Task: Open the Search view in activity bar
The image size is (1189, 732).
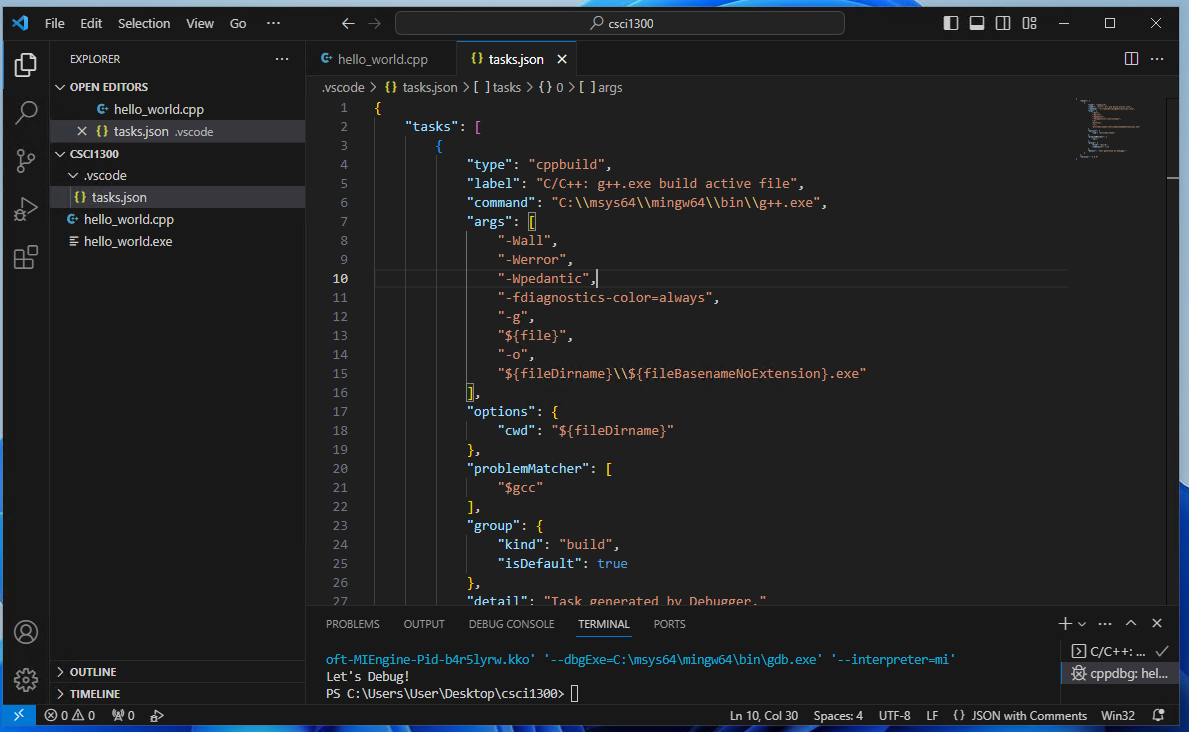Action: point(26,113)
